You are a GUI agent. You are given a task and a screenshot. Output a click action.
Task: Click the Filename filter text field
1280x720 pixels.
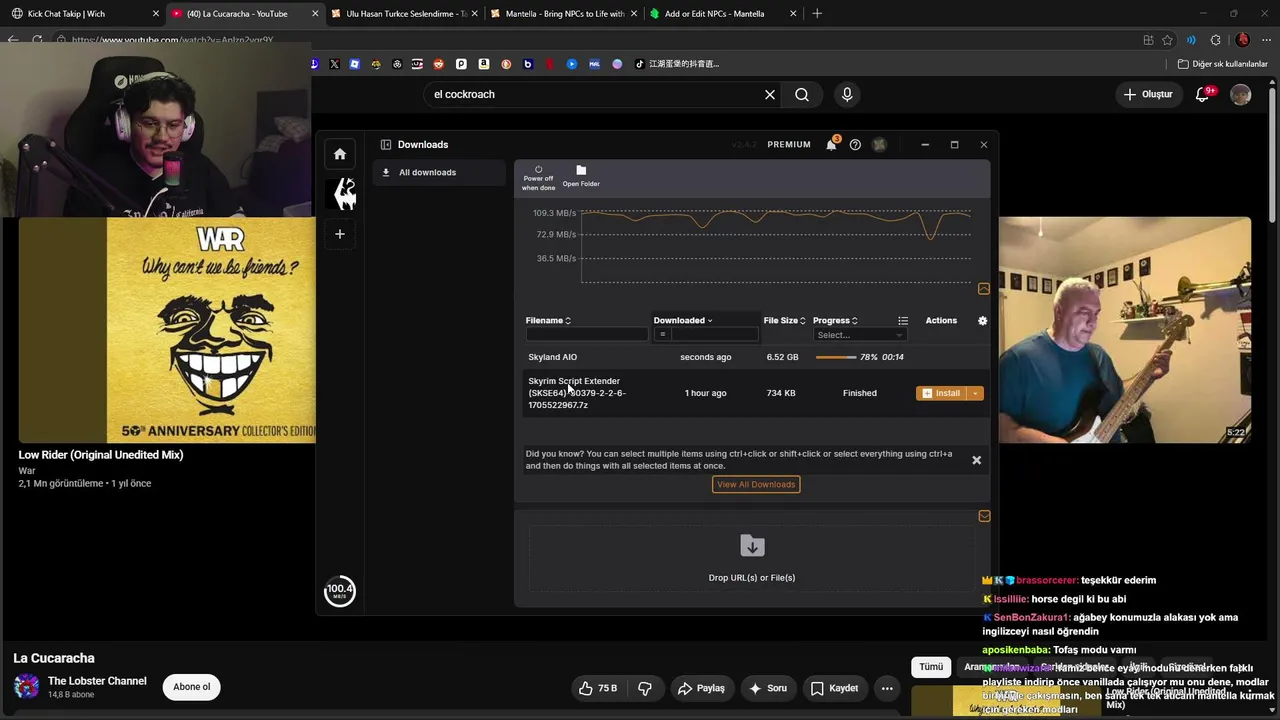click(x=587, y=335)
